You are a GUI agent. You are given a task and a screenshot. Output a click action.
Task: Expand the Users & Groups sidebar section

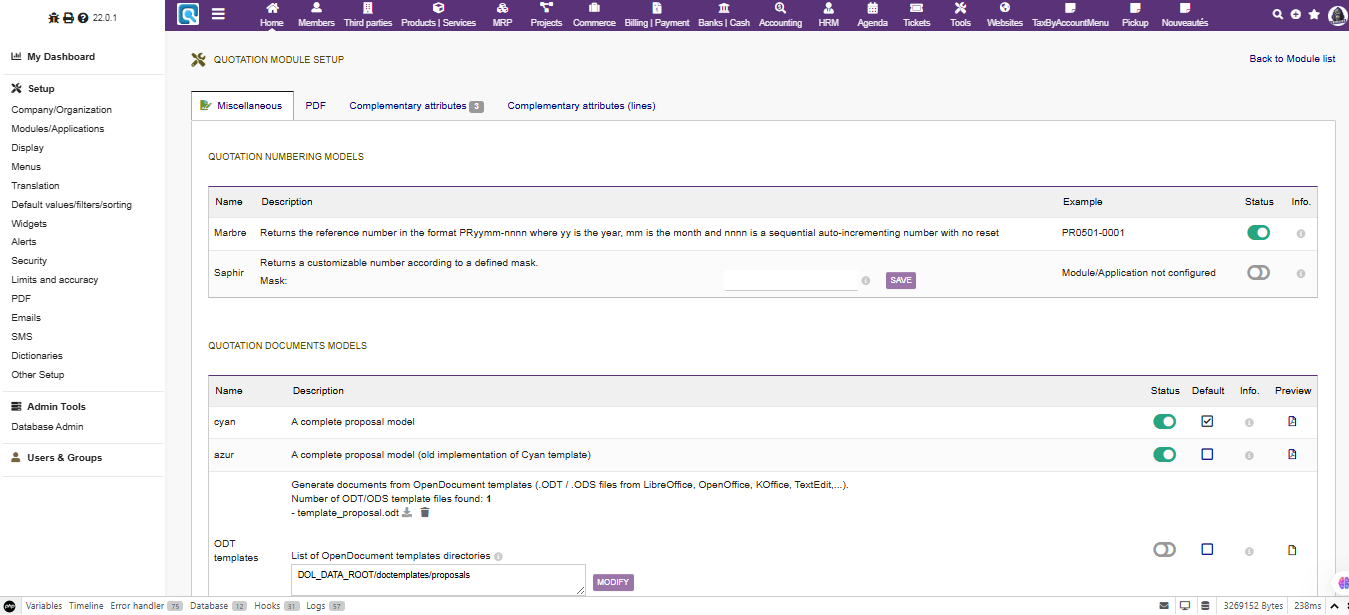(64, 458)
